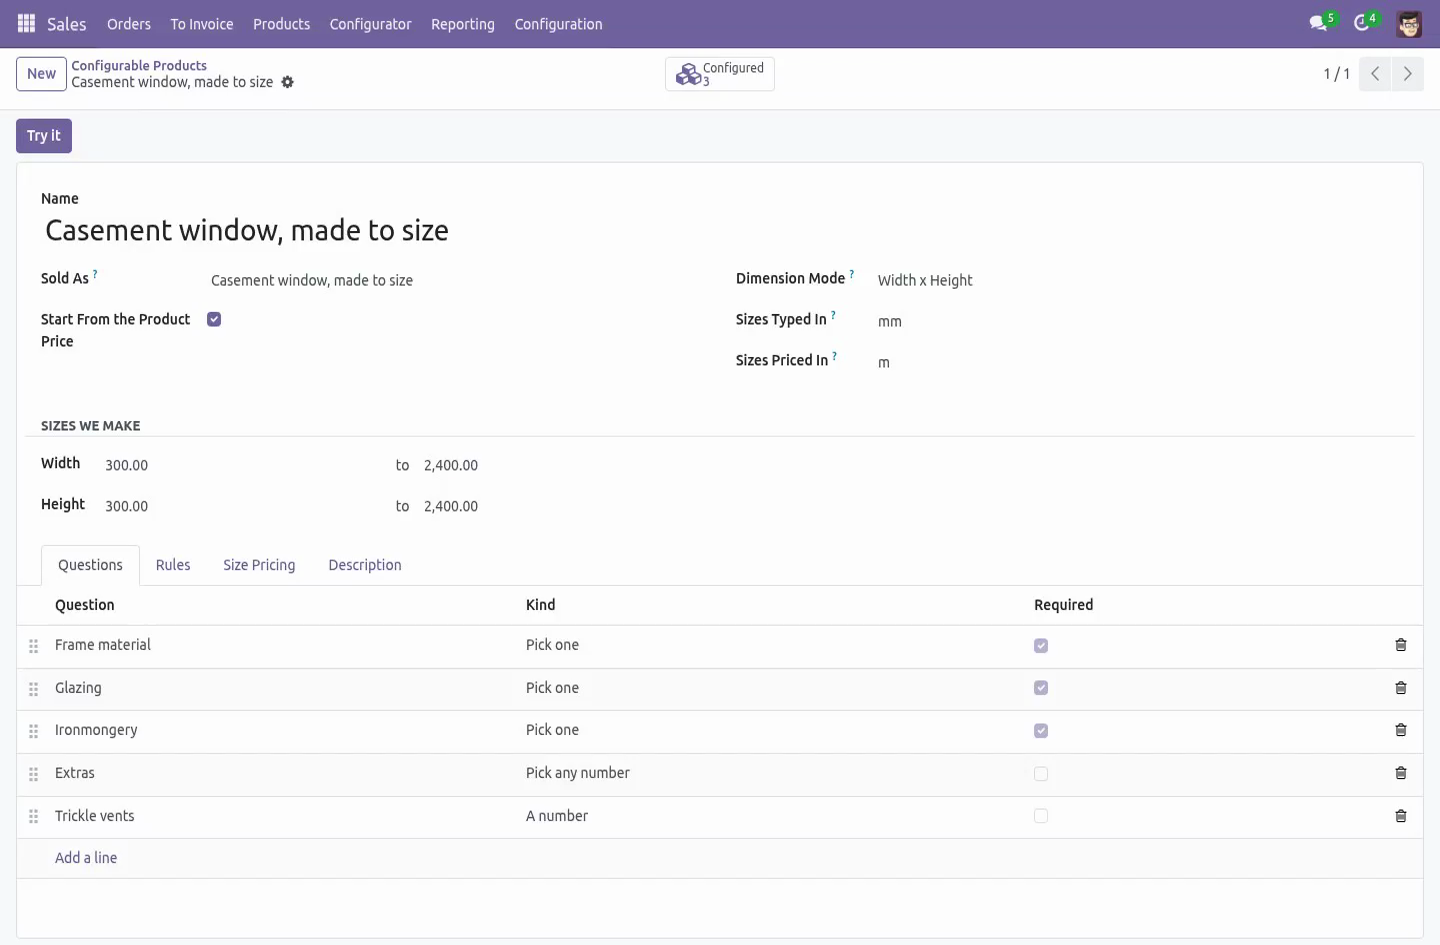Grab the drag handle for Extras
This screenshot has height=945, width=1440.
(x=33, y=774)
